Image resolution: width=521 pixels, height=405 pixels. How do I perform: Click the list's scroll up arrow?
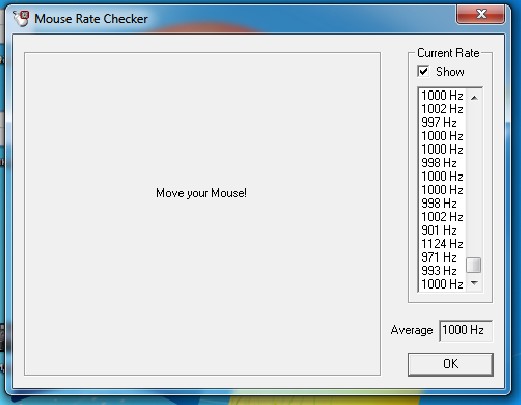point(474,98)
